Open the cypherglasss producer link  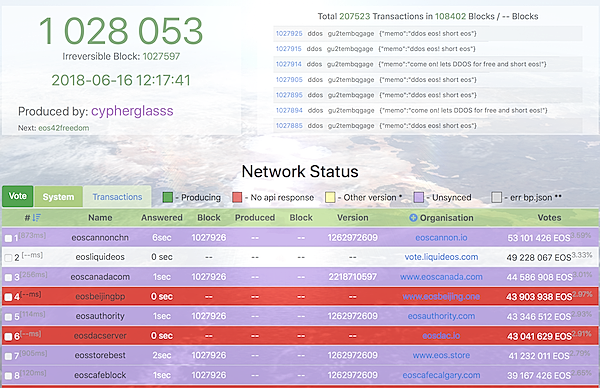point(132,111)
